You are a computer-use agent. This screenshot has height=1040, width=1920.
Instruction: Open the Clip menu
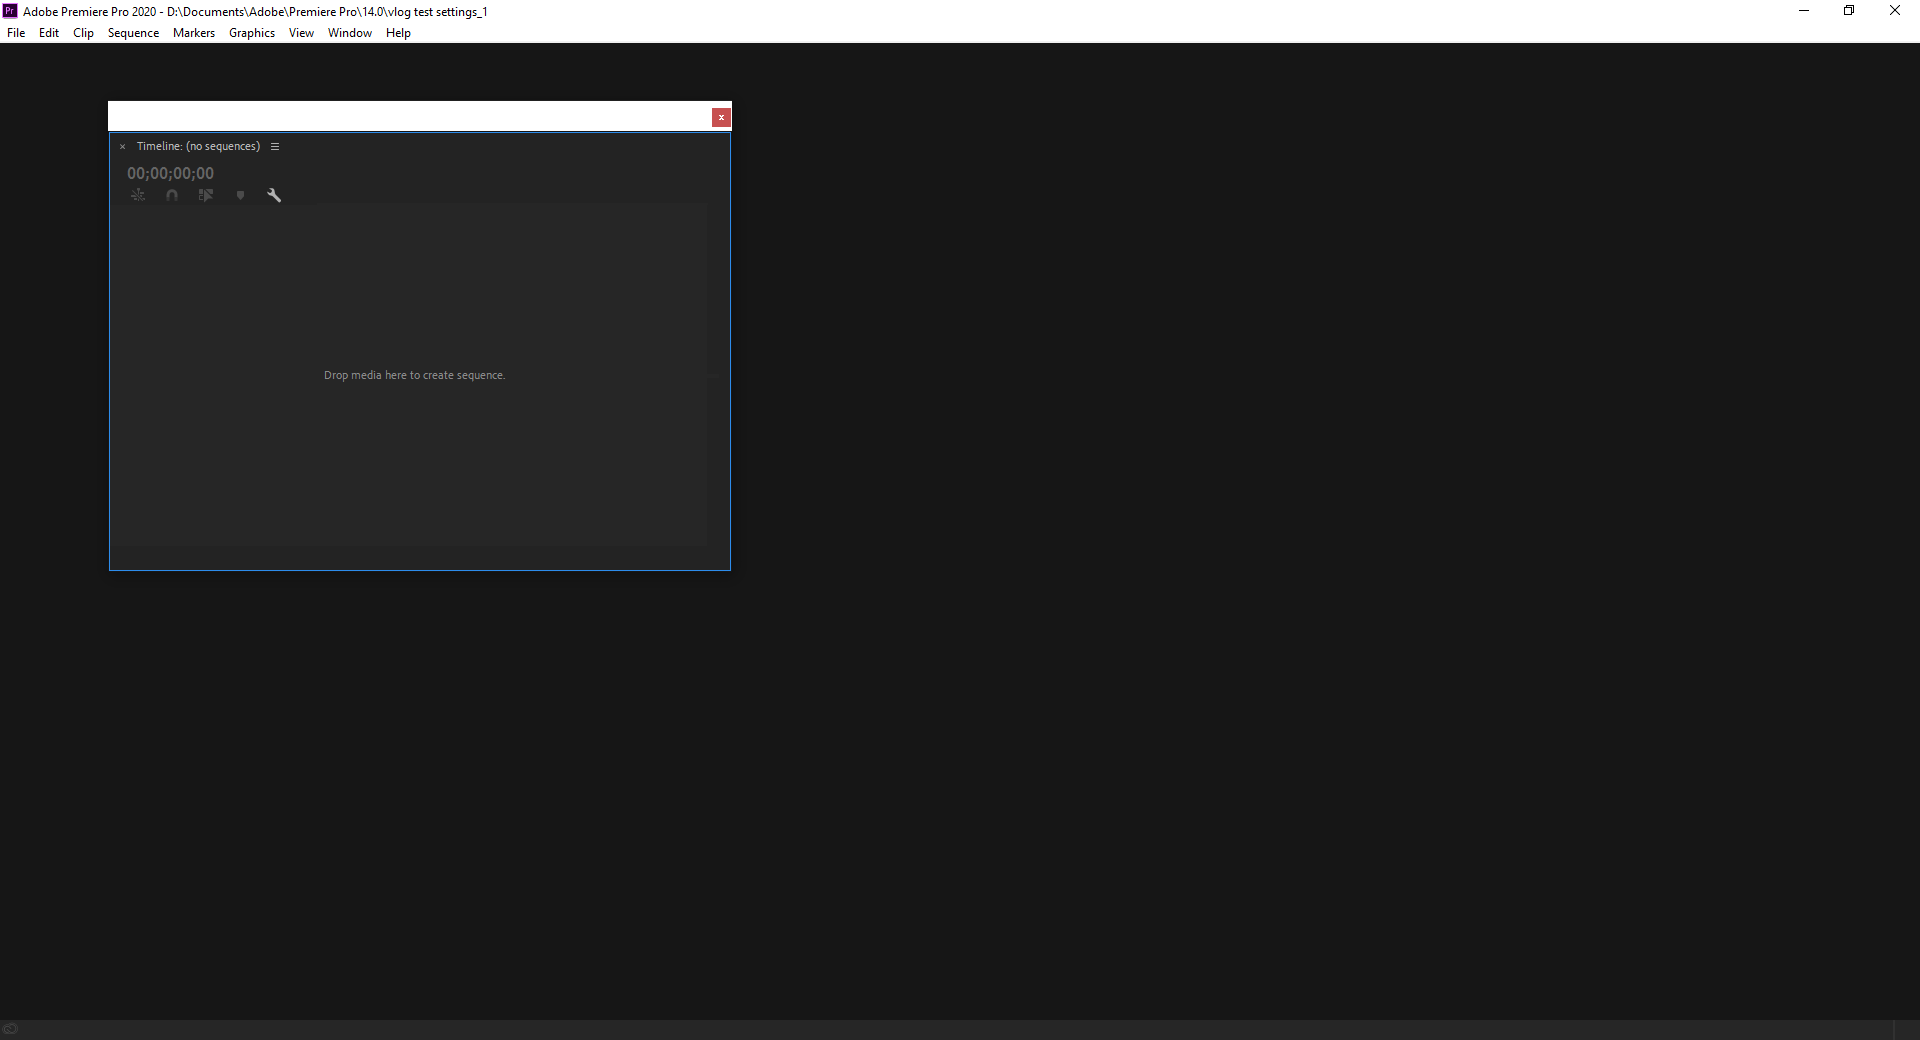83,33
